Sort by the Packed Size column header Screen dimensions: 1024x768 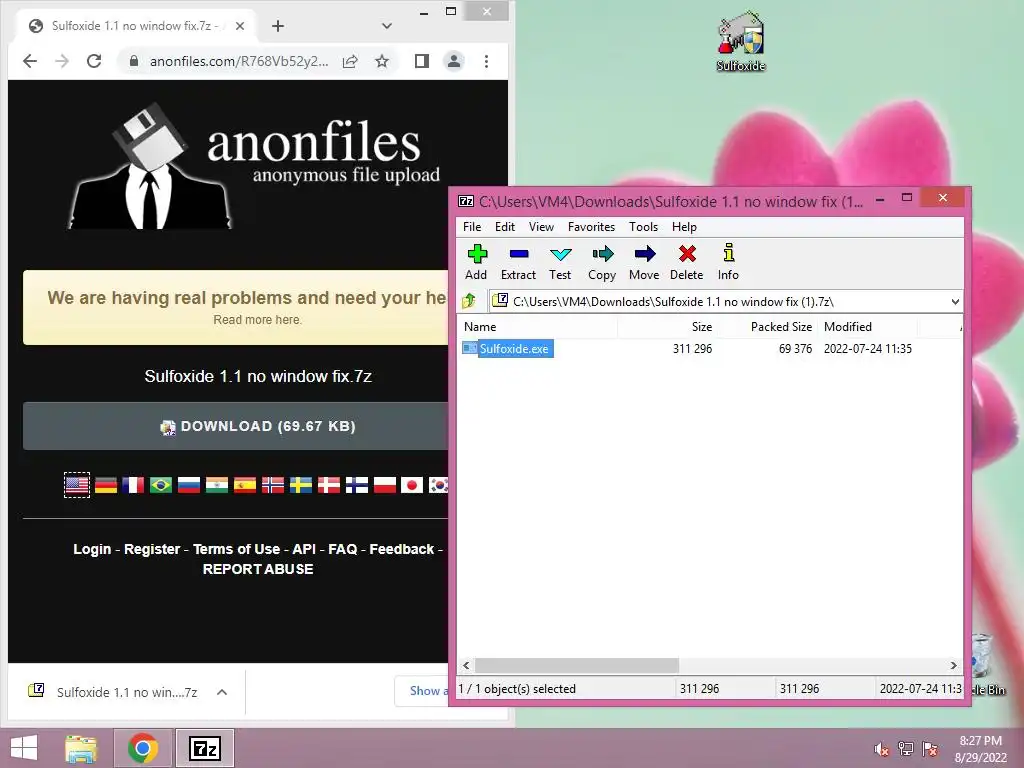coord(768,327)
